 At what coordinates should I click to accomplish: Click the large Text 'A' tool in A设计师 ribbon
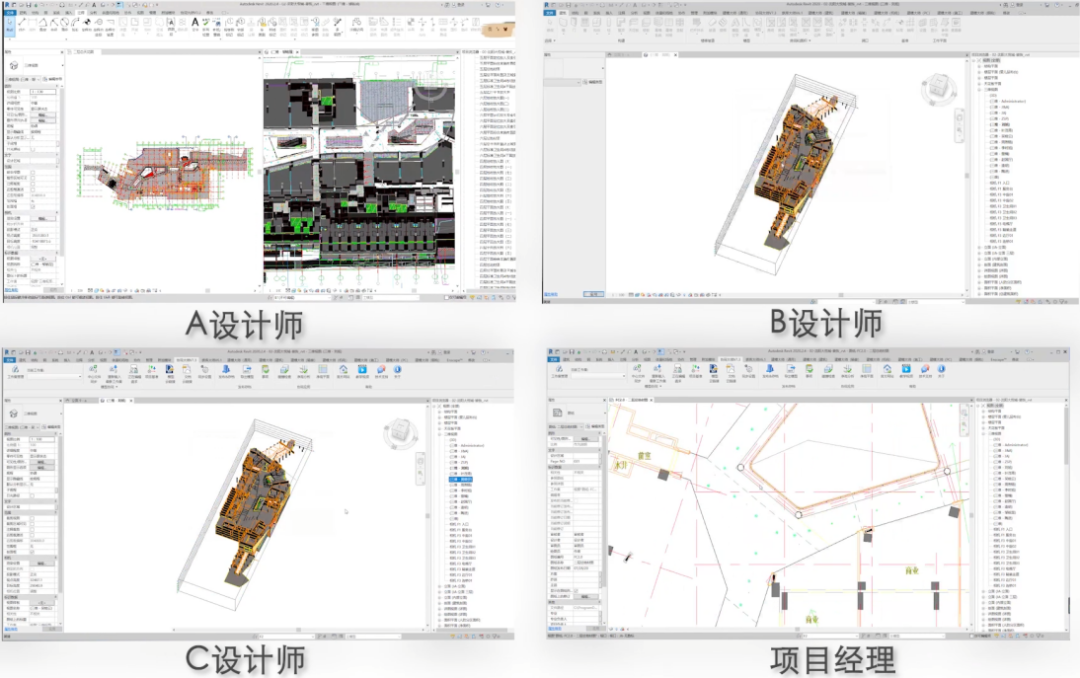tap(195, 24)
